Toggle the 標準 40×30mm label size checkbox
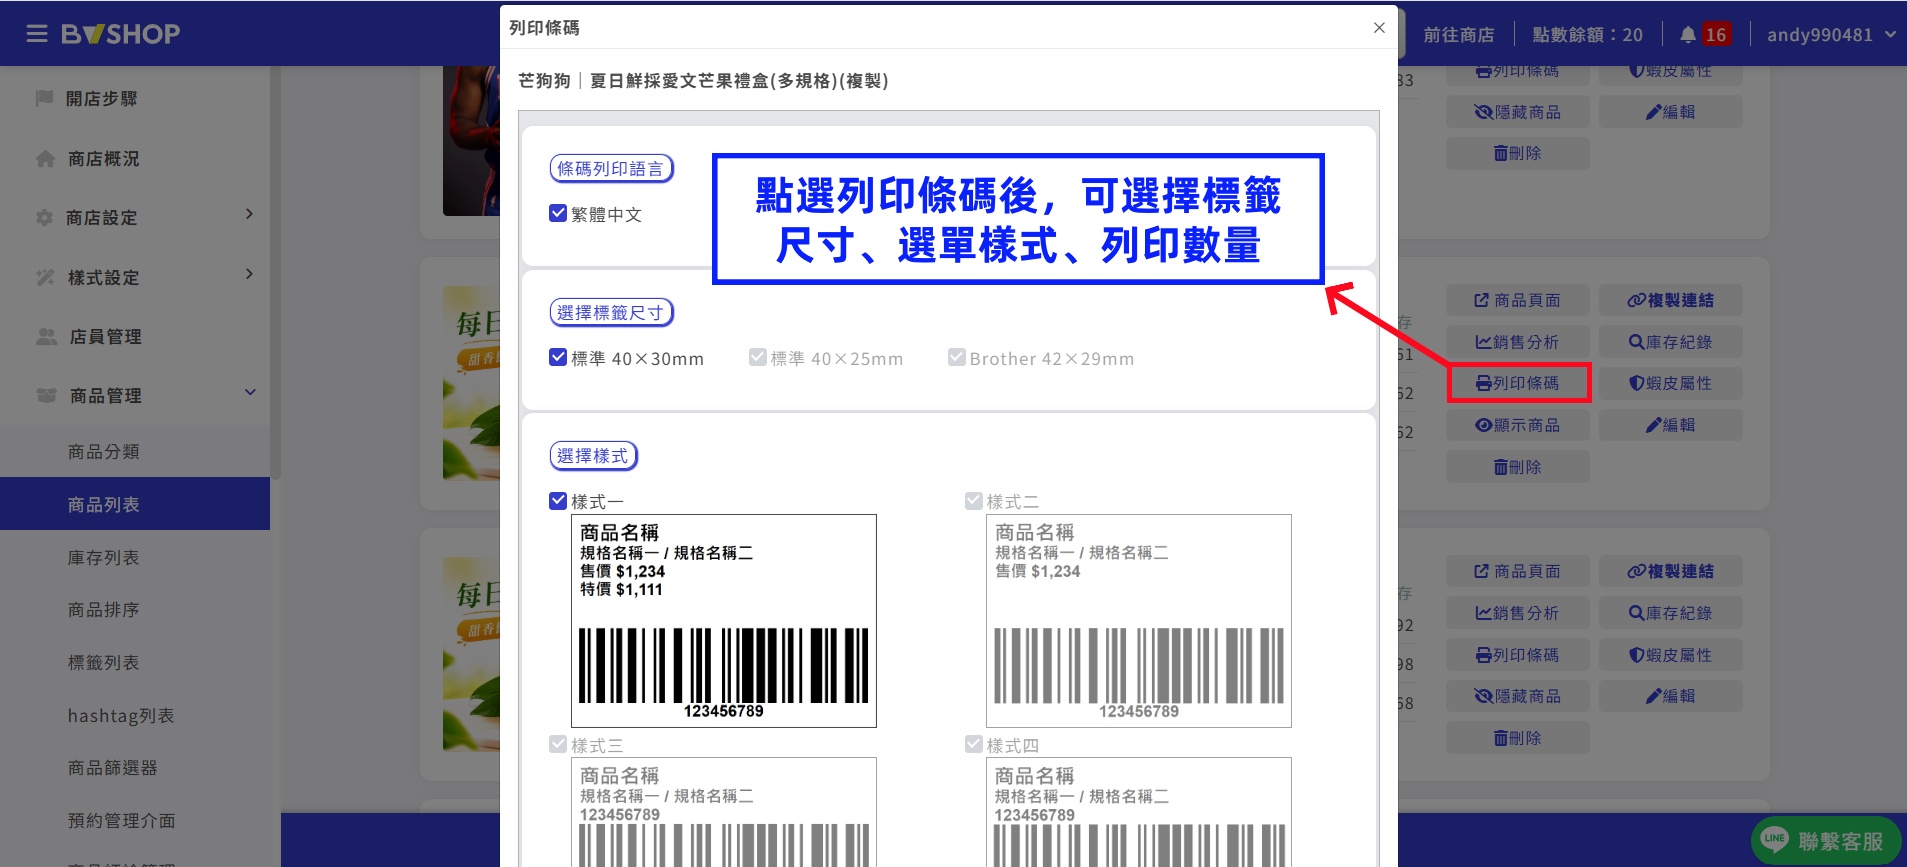This screenshot has width=1907, height=867. click(558, 357)
